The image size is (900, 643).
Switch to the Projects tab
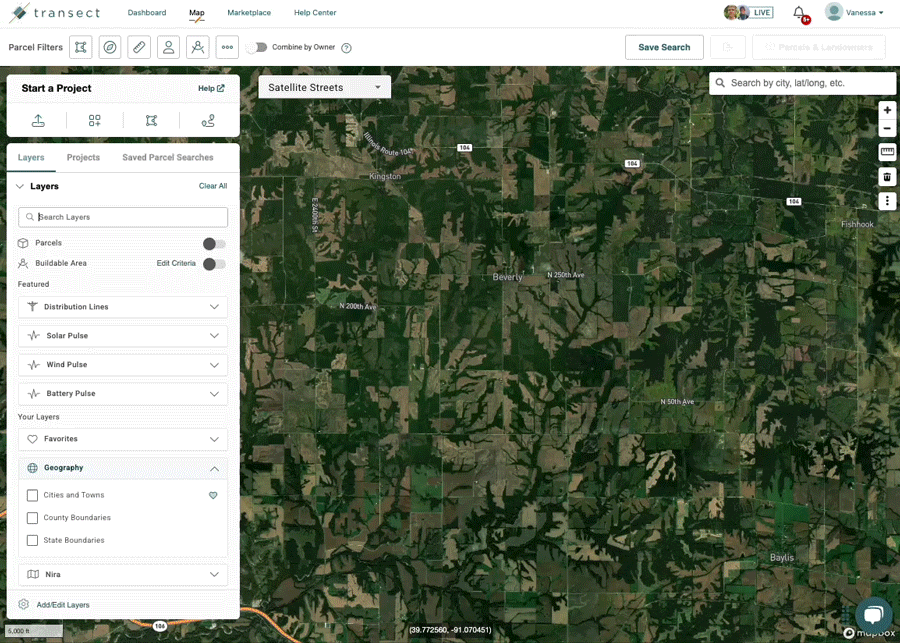[83, 157]
